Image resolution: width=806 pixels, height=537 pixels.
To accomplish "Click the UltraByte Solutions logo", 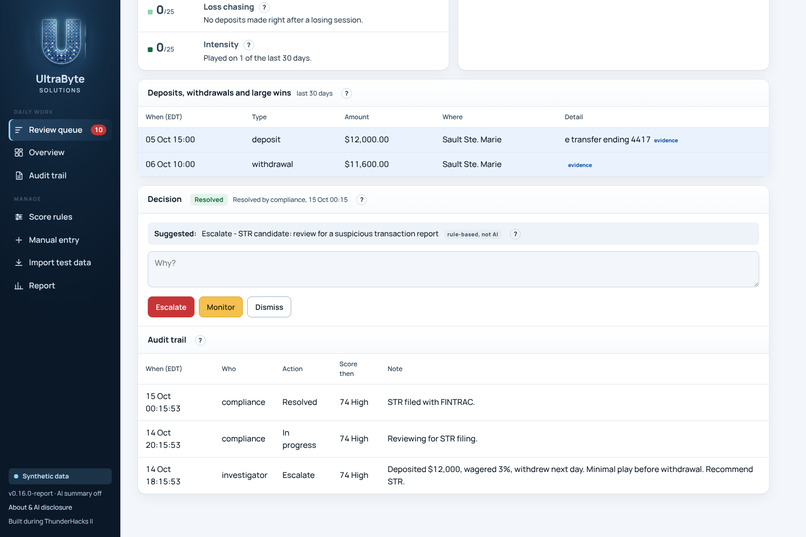I will tap(61, 54).
